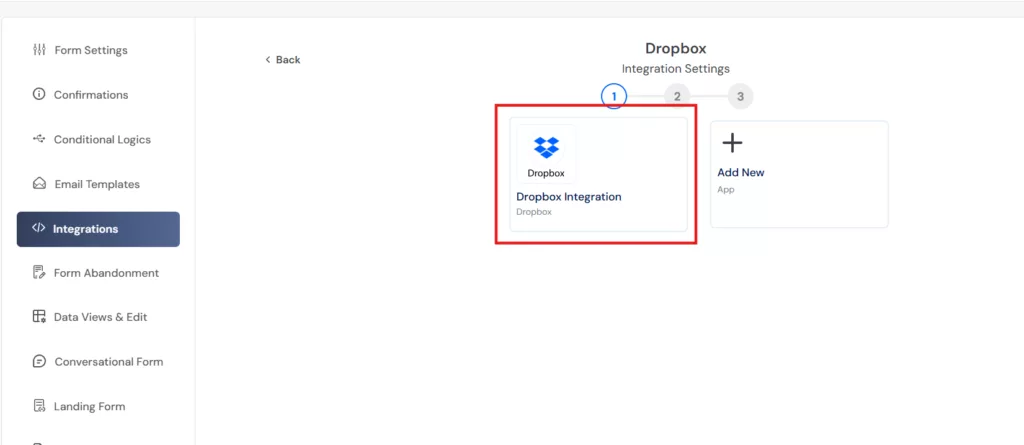Click the Integration Settings subtitle text
The height and width of the screenshot is (445, 1024).
click(676, 69)
